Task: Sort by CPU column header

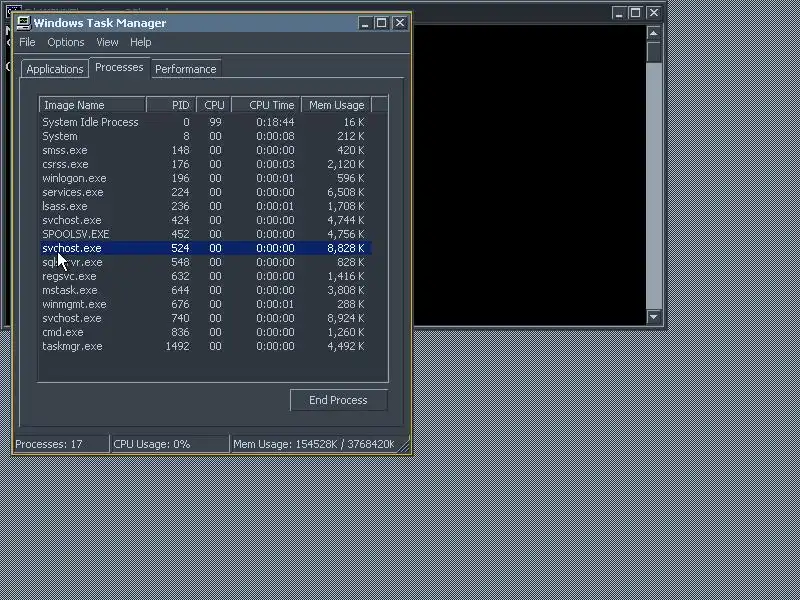Action: click(214, 105)
